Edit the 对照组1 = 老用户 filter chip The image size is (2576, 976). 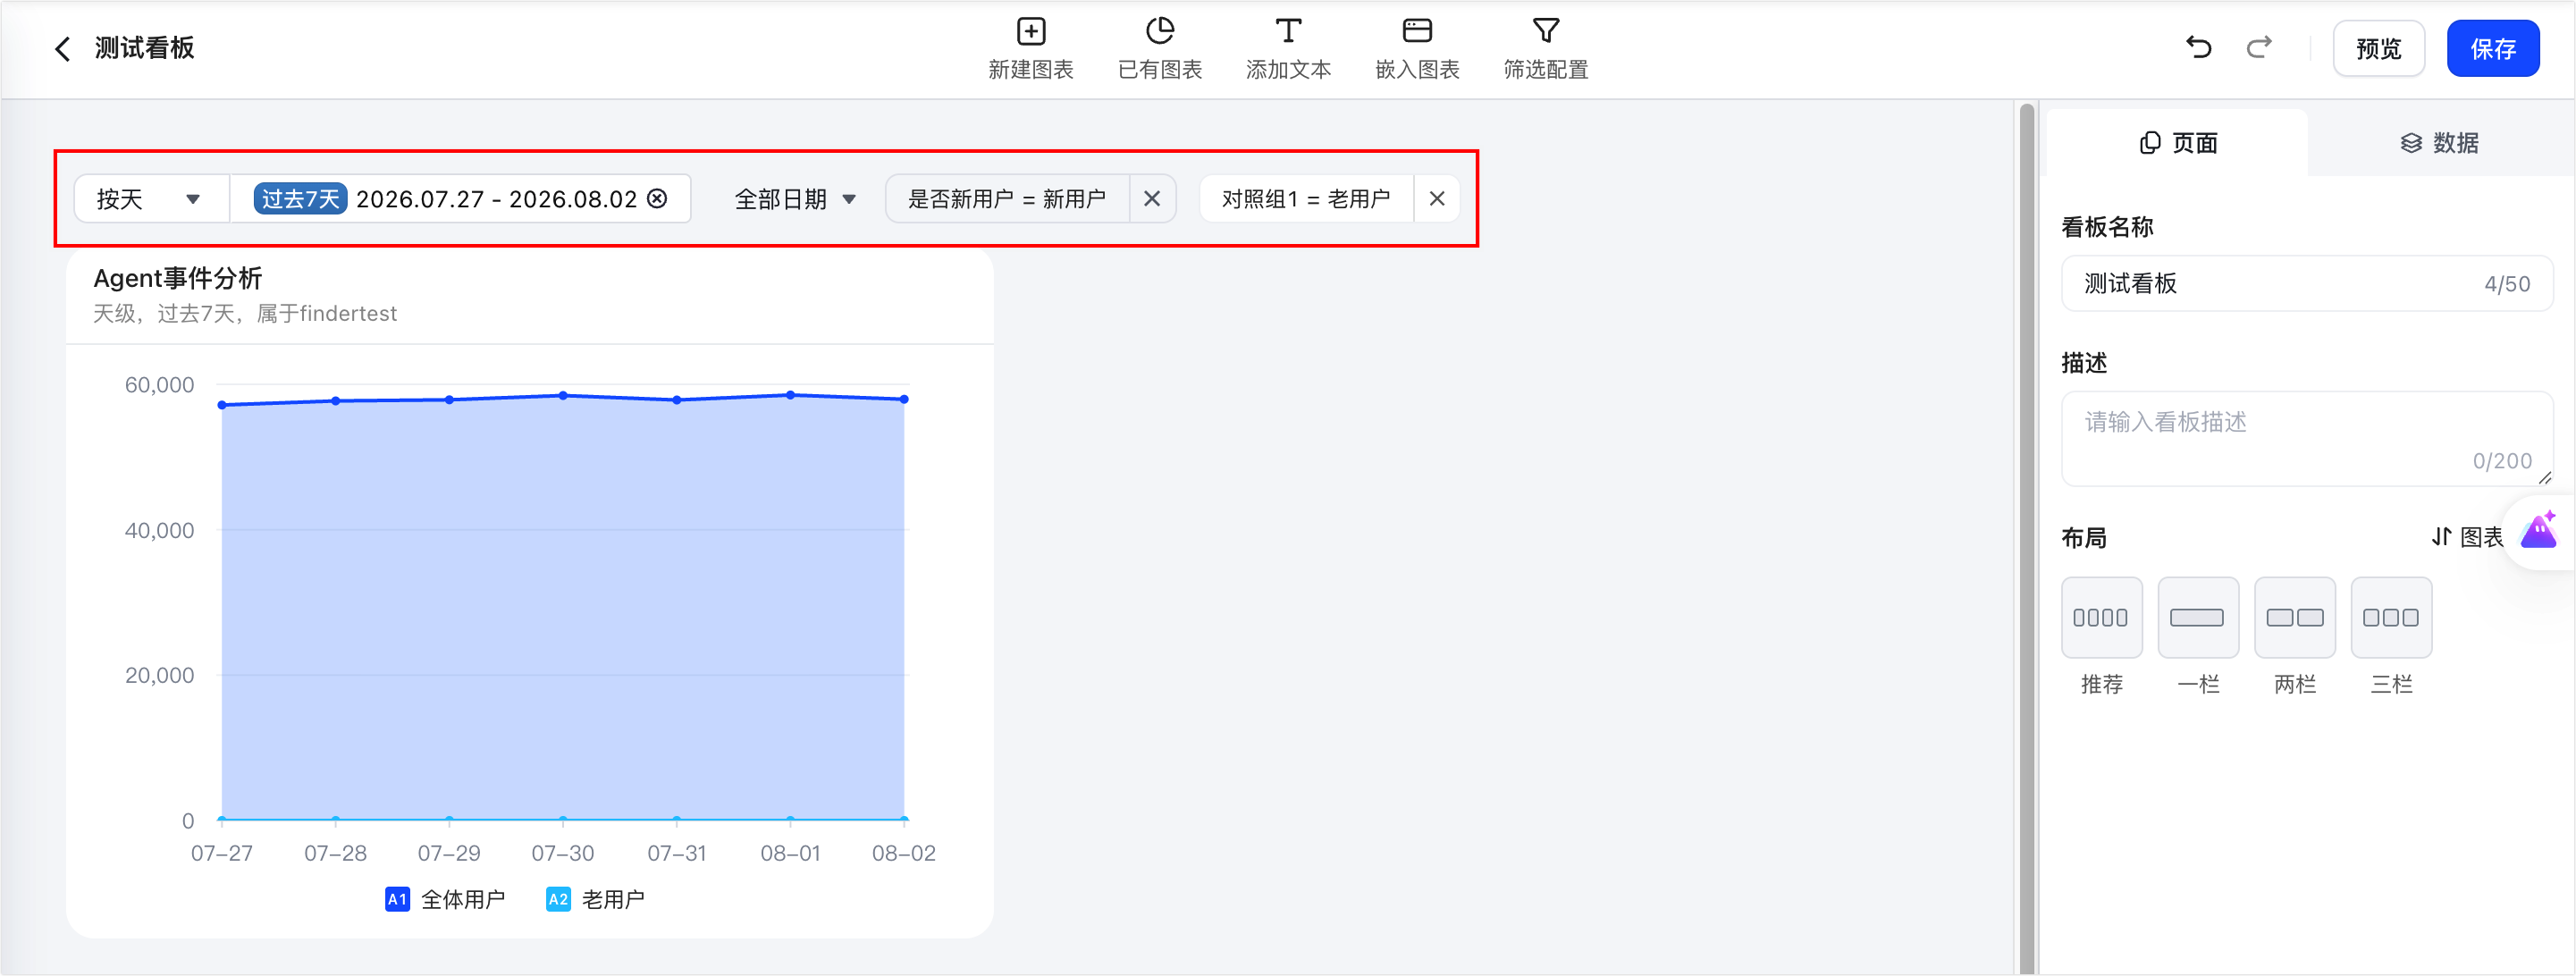[x=1305, y=198]
